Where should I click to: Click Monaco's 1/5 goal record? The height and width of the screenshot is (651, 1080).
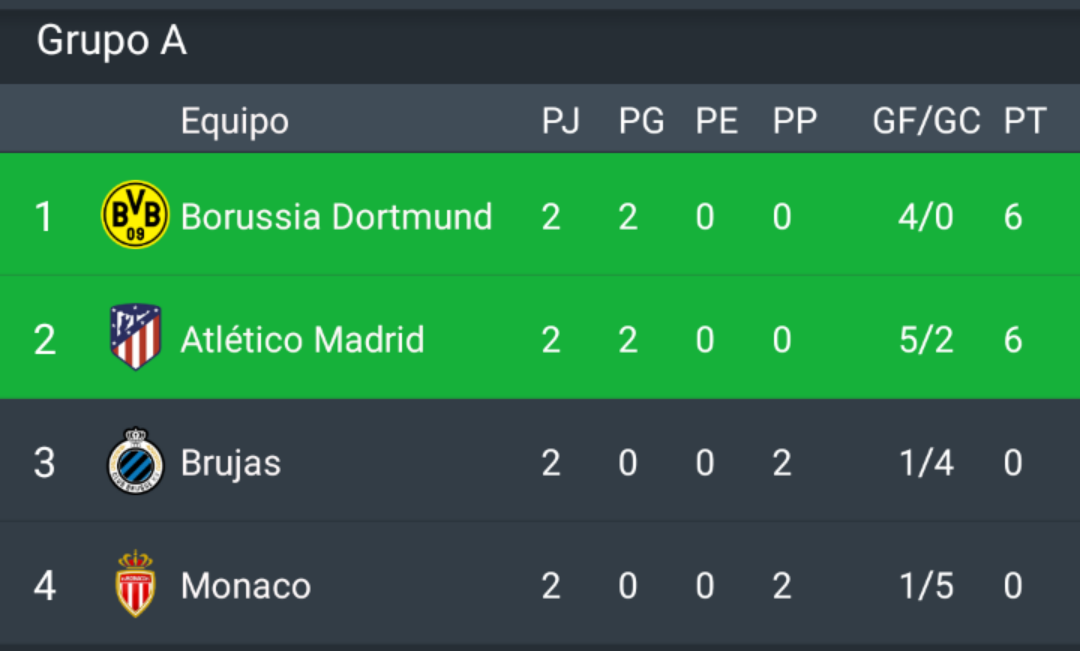point(926,586)
